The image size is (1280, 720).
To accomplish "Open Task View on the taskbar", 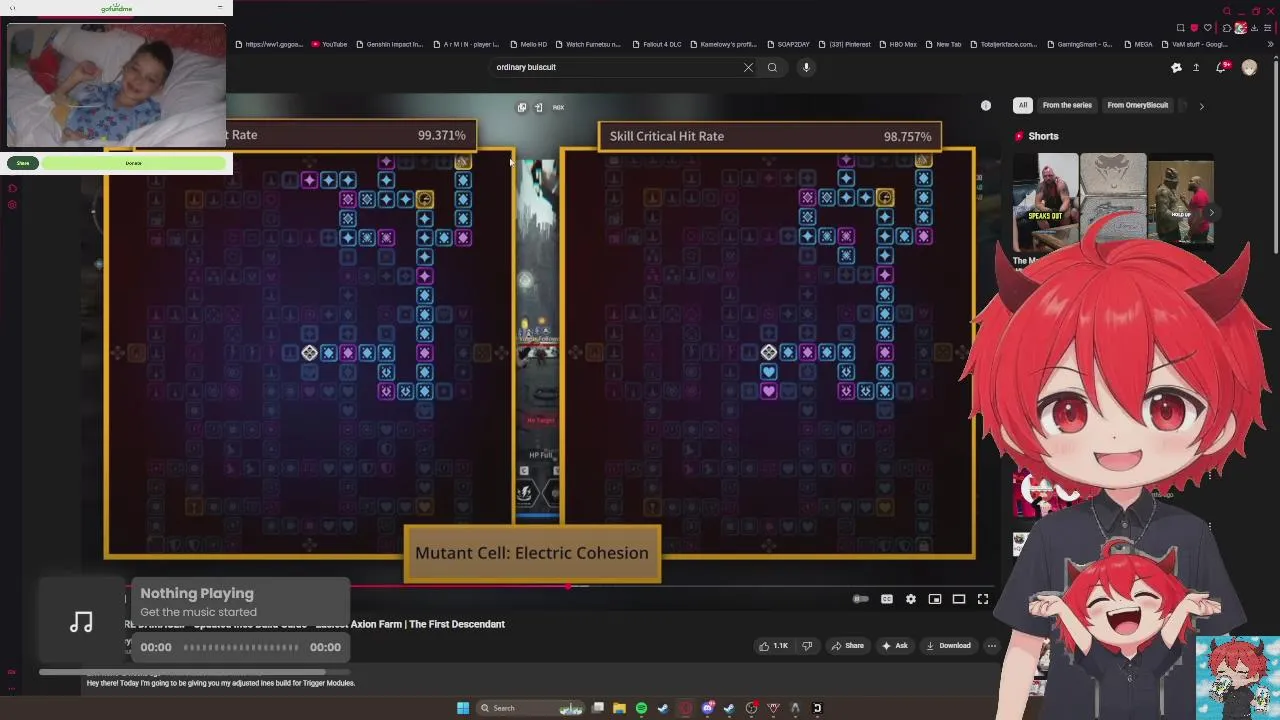I will click(x=597, y=708).
